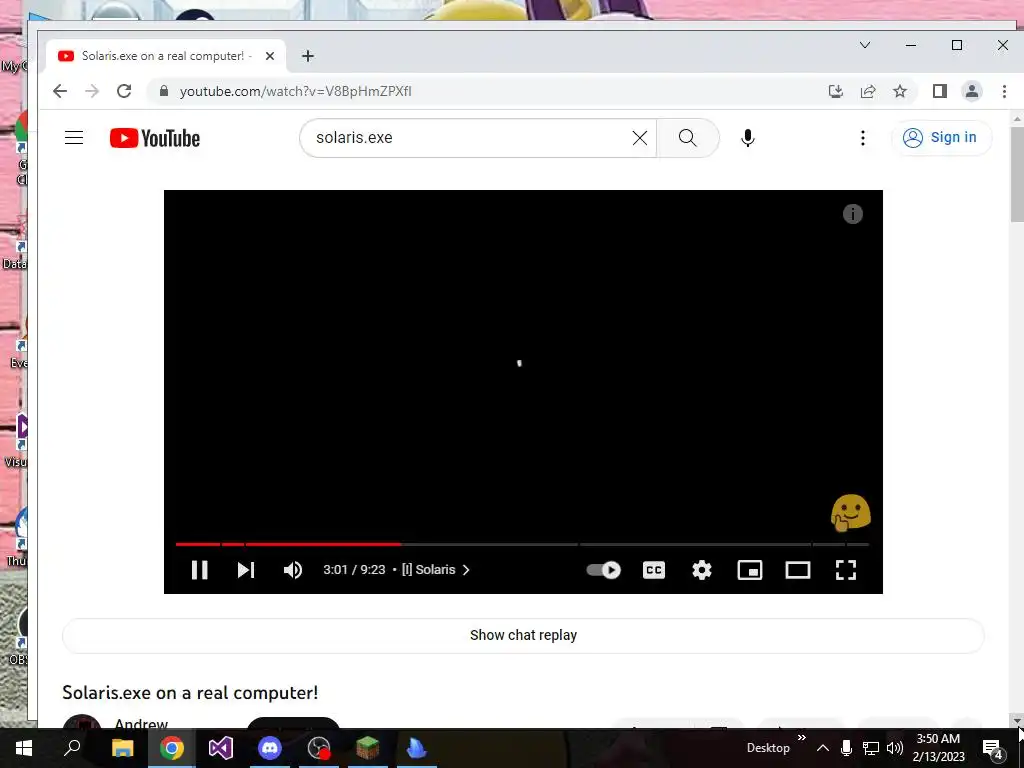Enter full screen mode

click(846, 570)
